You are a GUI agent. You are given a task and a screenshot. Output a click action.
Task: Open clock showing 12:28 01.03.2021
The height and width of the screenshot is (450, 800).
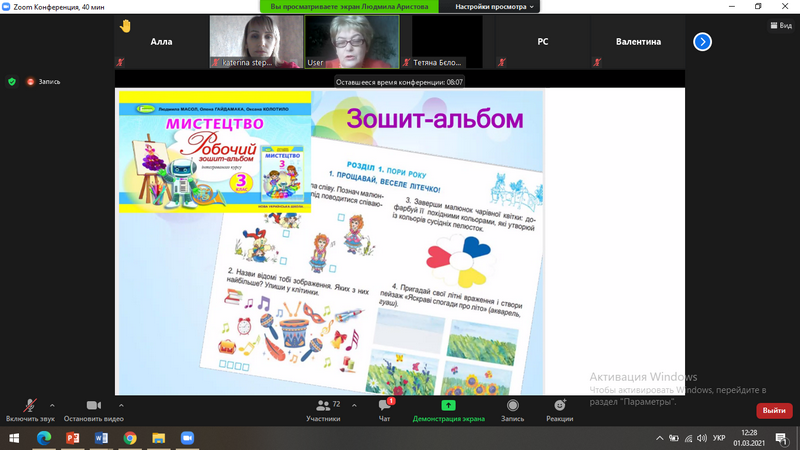(x=749, y=438)
